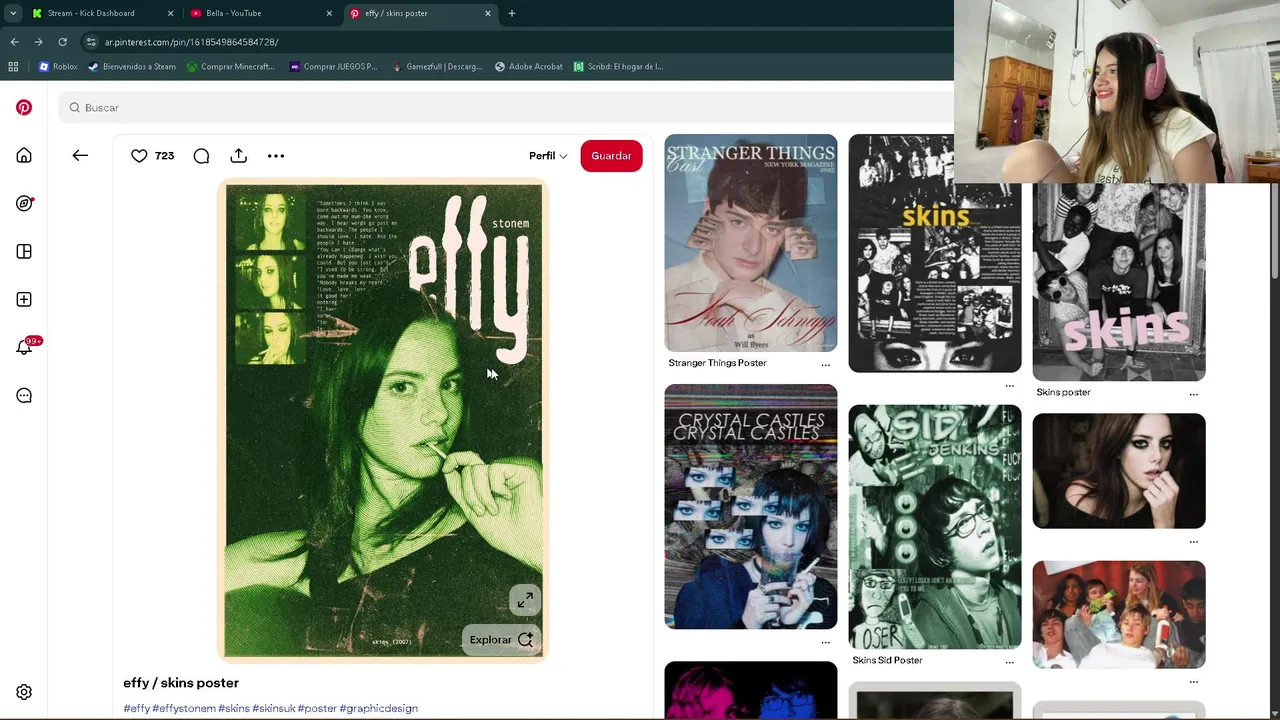The image size is (1280, 720).
Task: Expand the effy poster image fullscreen
Action: click(525, 600)
